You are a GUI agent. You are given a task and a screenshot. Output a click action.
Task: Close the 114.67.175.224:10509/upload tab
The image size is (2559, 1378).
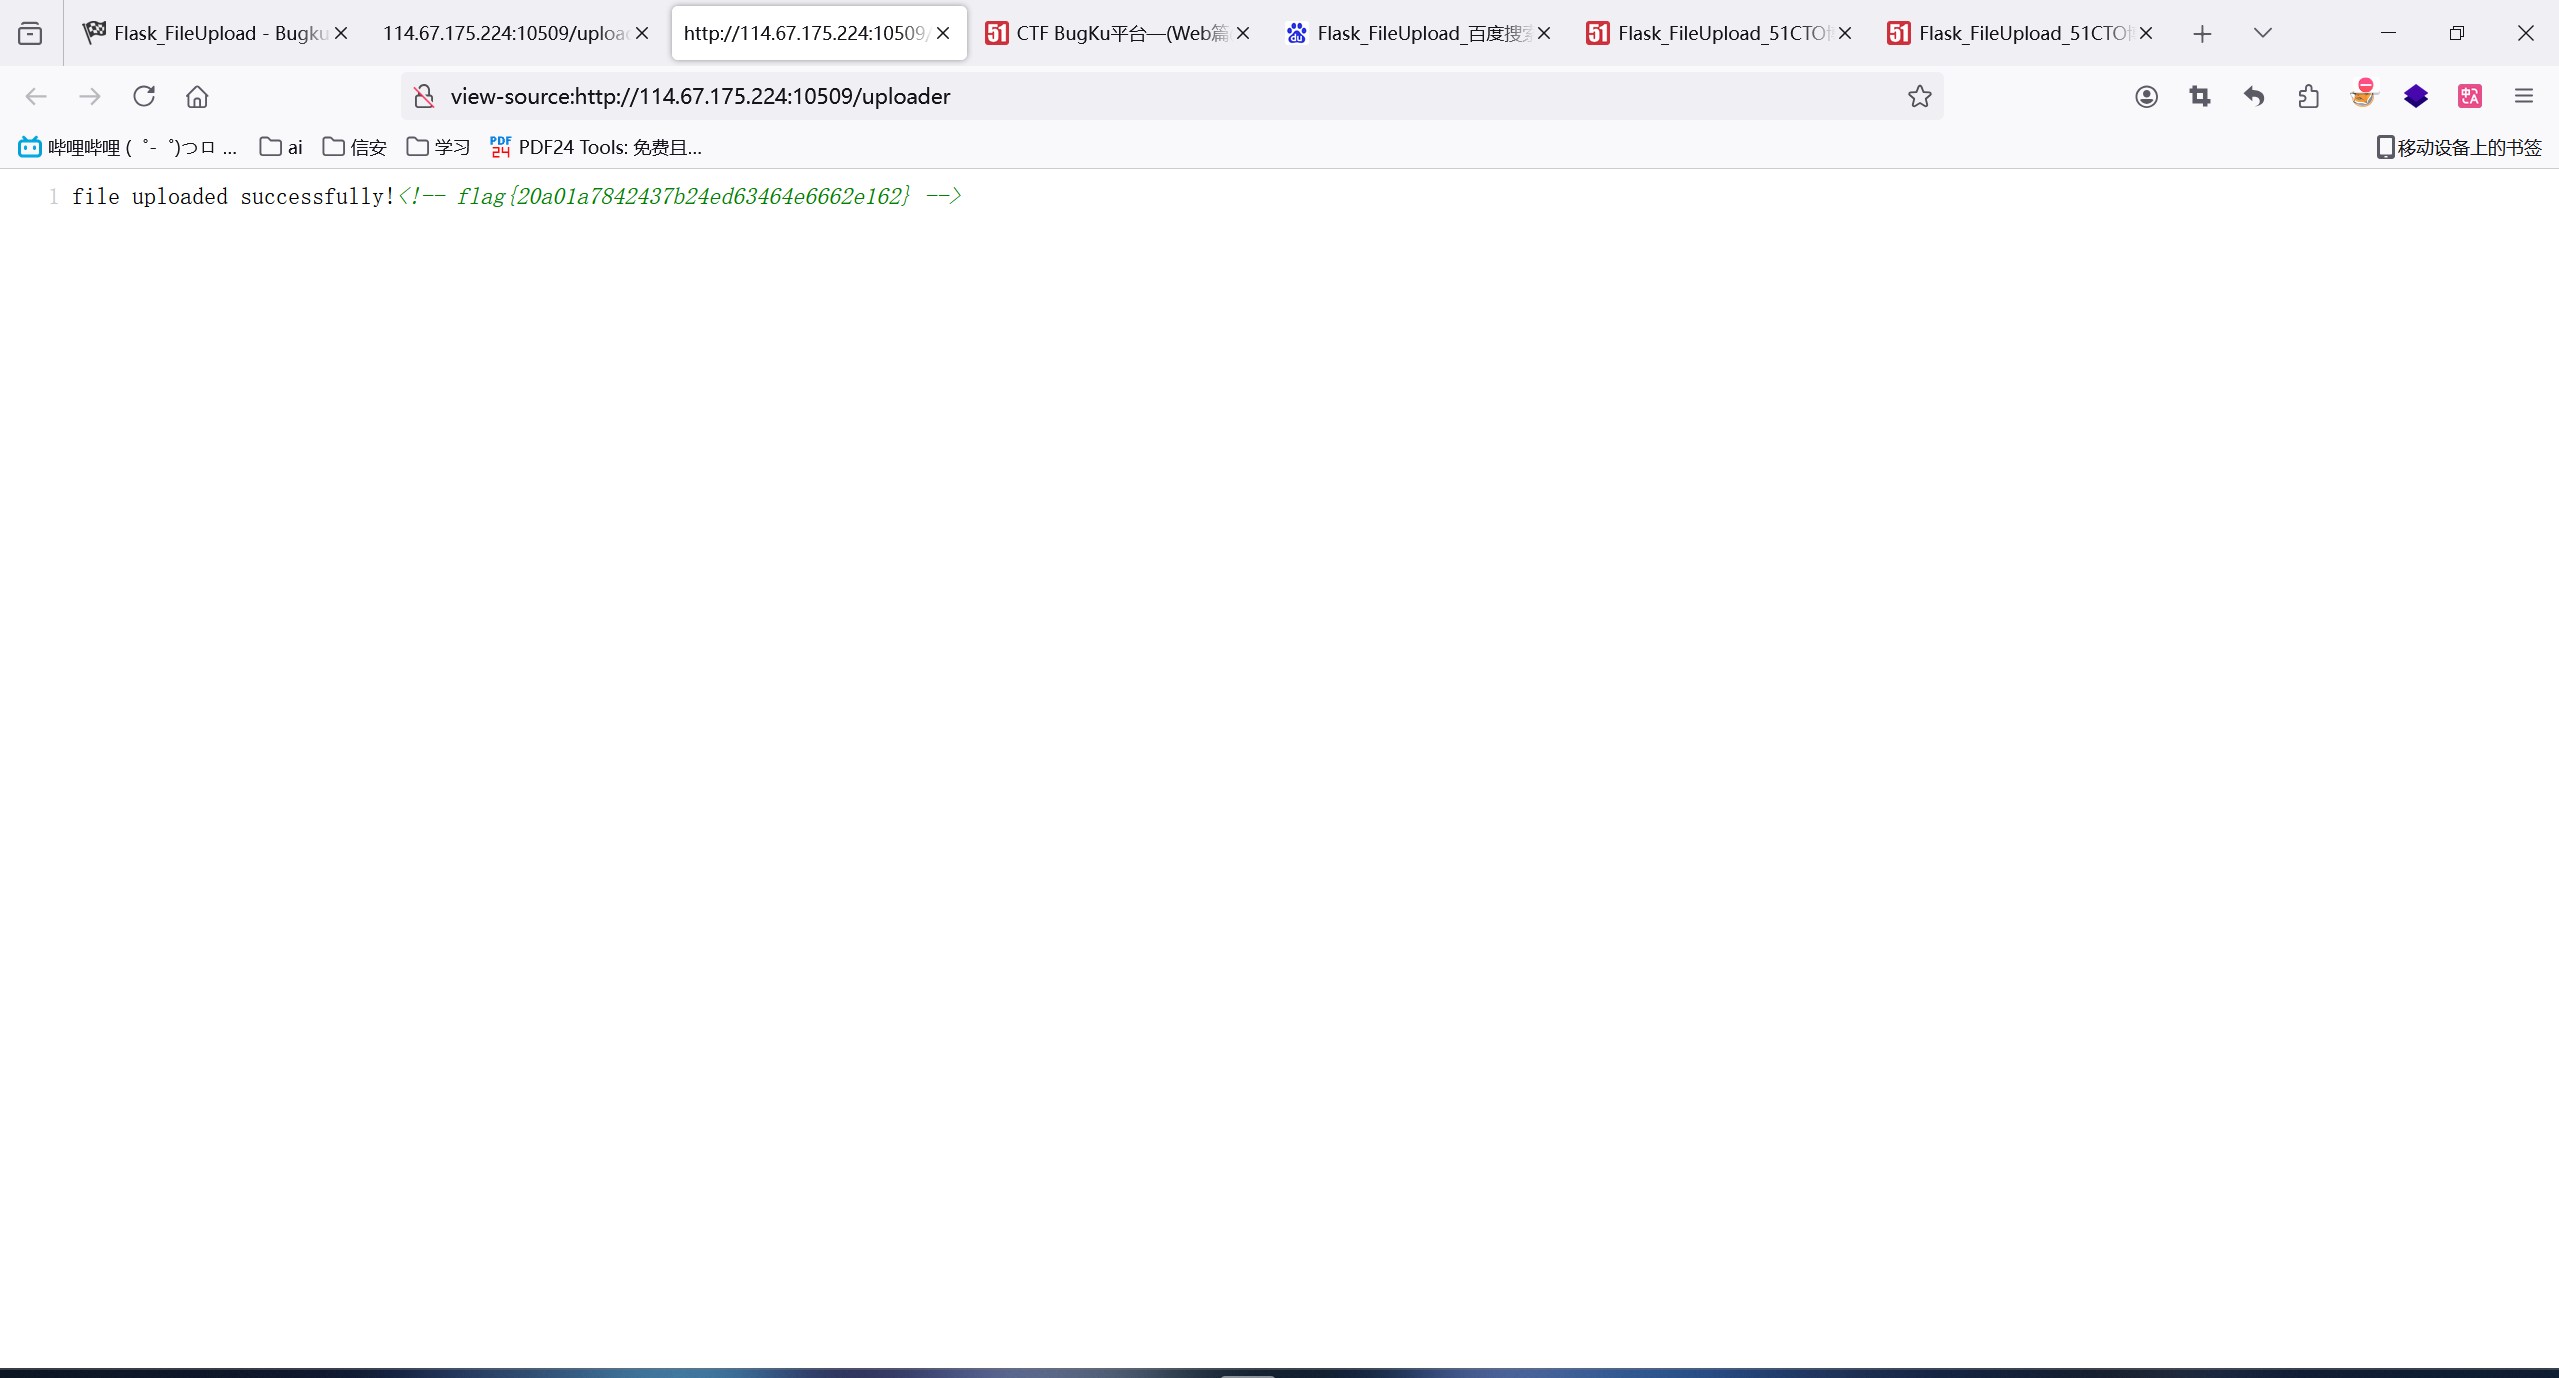tap(642, 33)
